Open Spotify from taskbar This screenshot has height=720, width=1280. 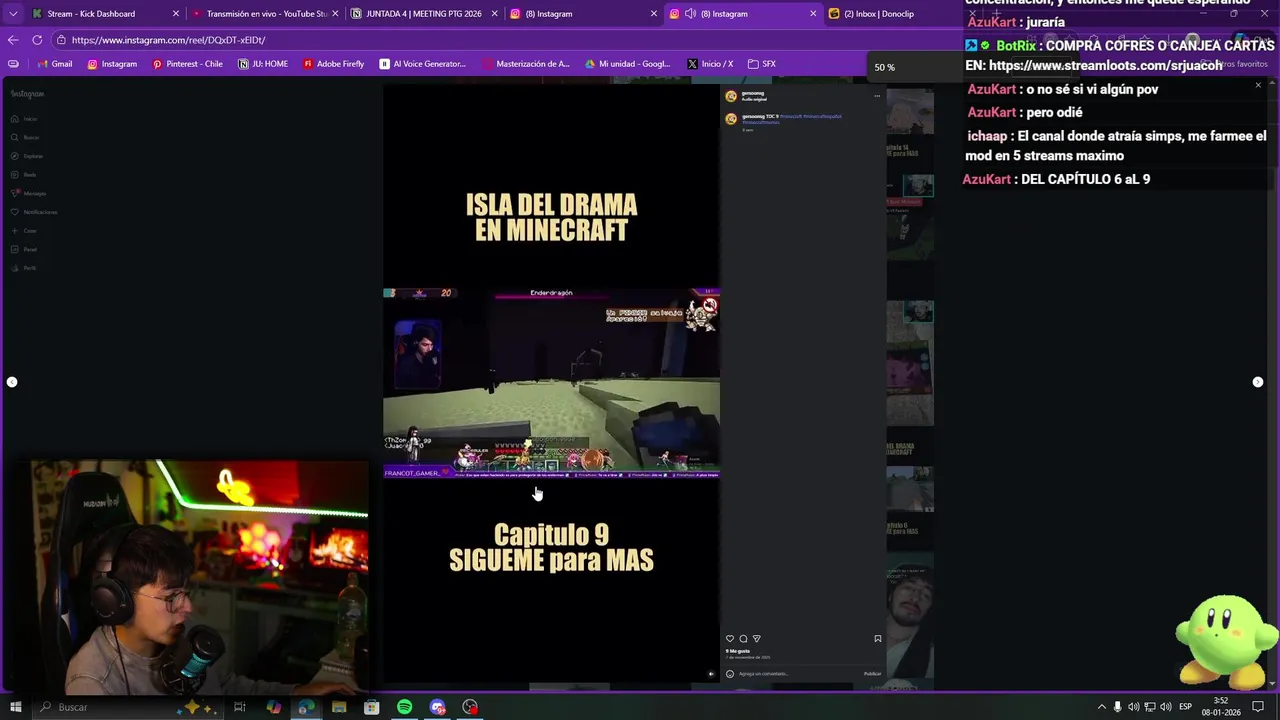click(x=404, y=707)
